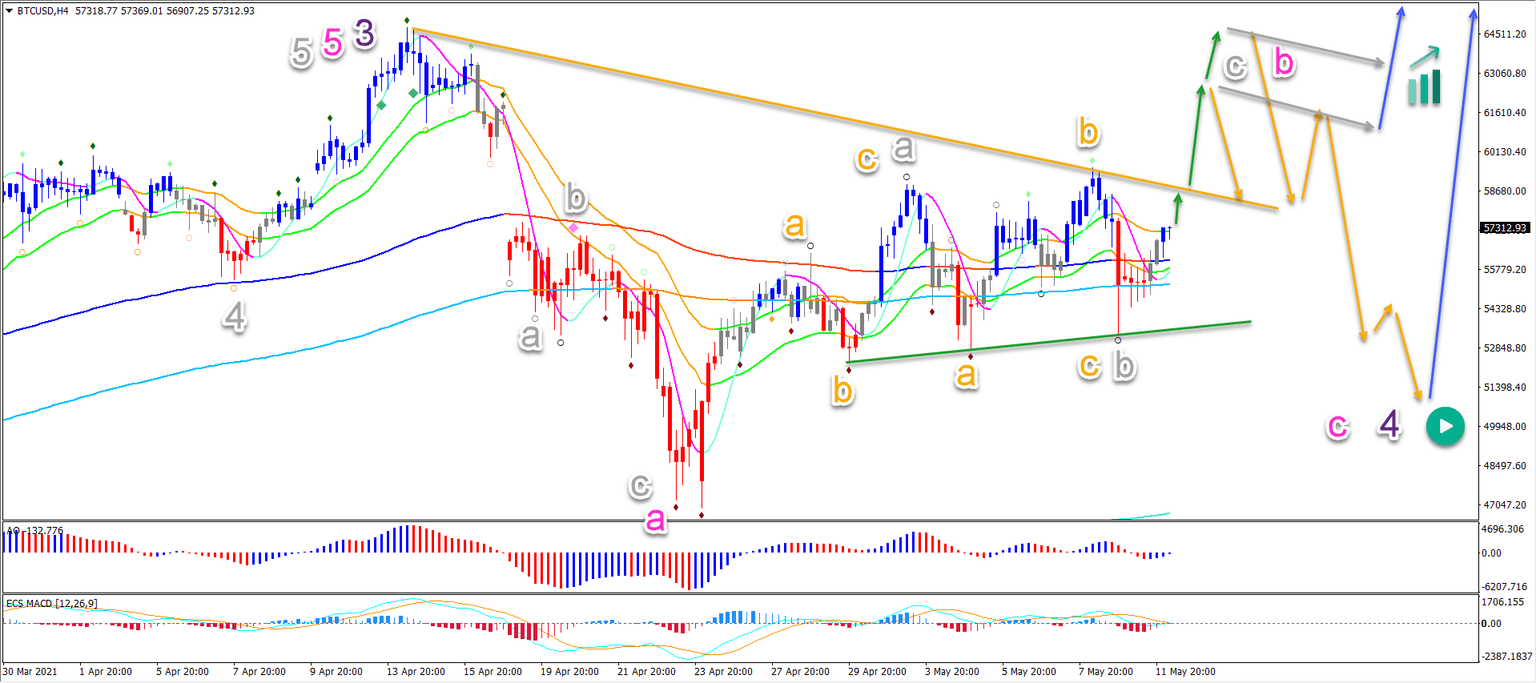
Task: Click the gray number '4' annotation on the left
Action: (235, 318)
